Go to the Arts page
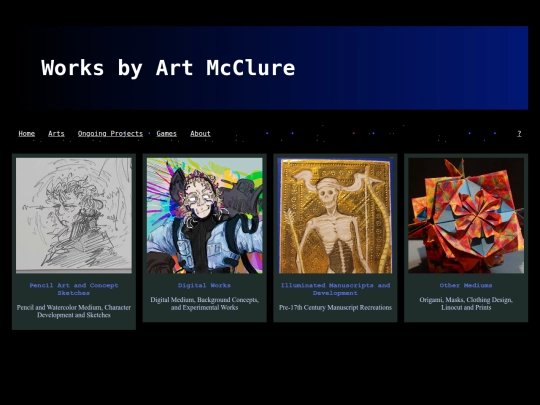 click(56, 133)
